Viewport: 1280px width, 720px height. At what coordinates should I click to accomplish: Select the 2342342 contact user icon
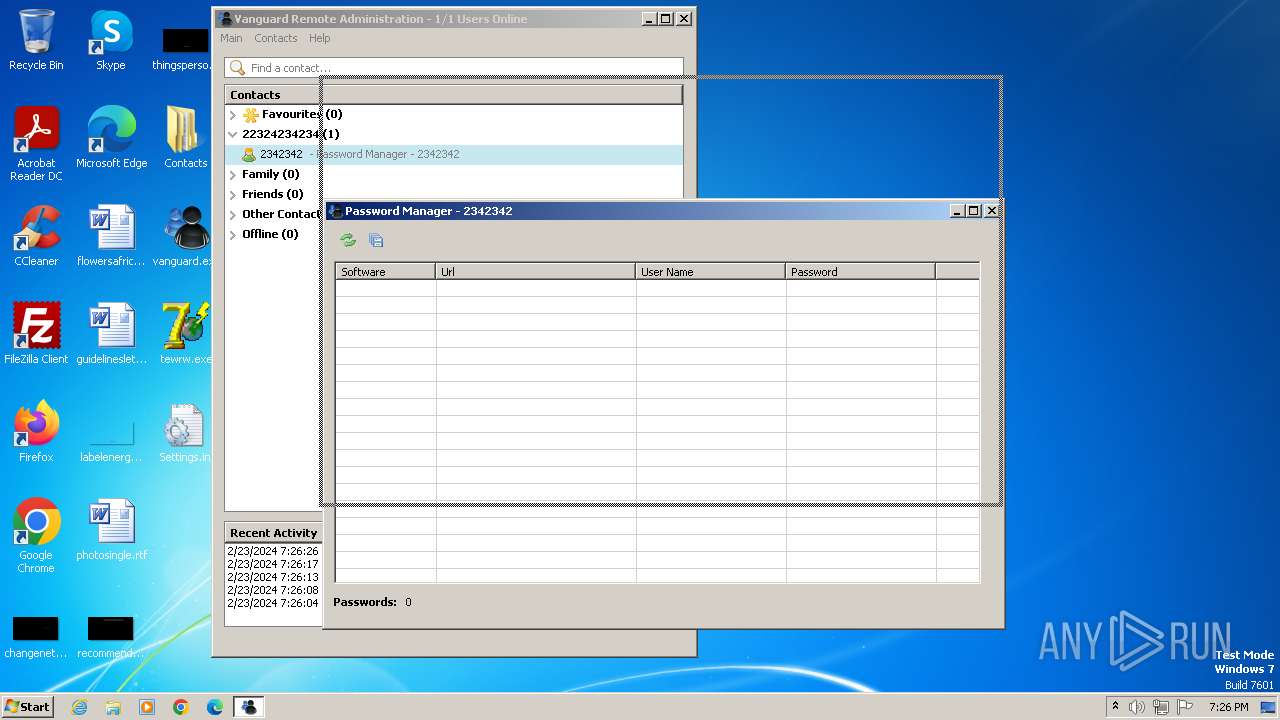(249, 154)
